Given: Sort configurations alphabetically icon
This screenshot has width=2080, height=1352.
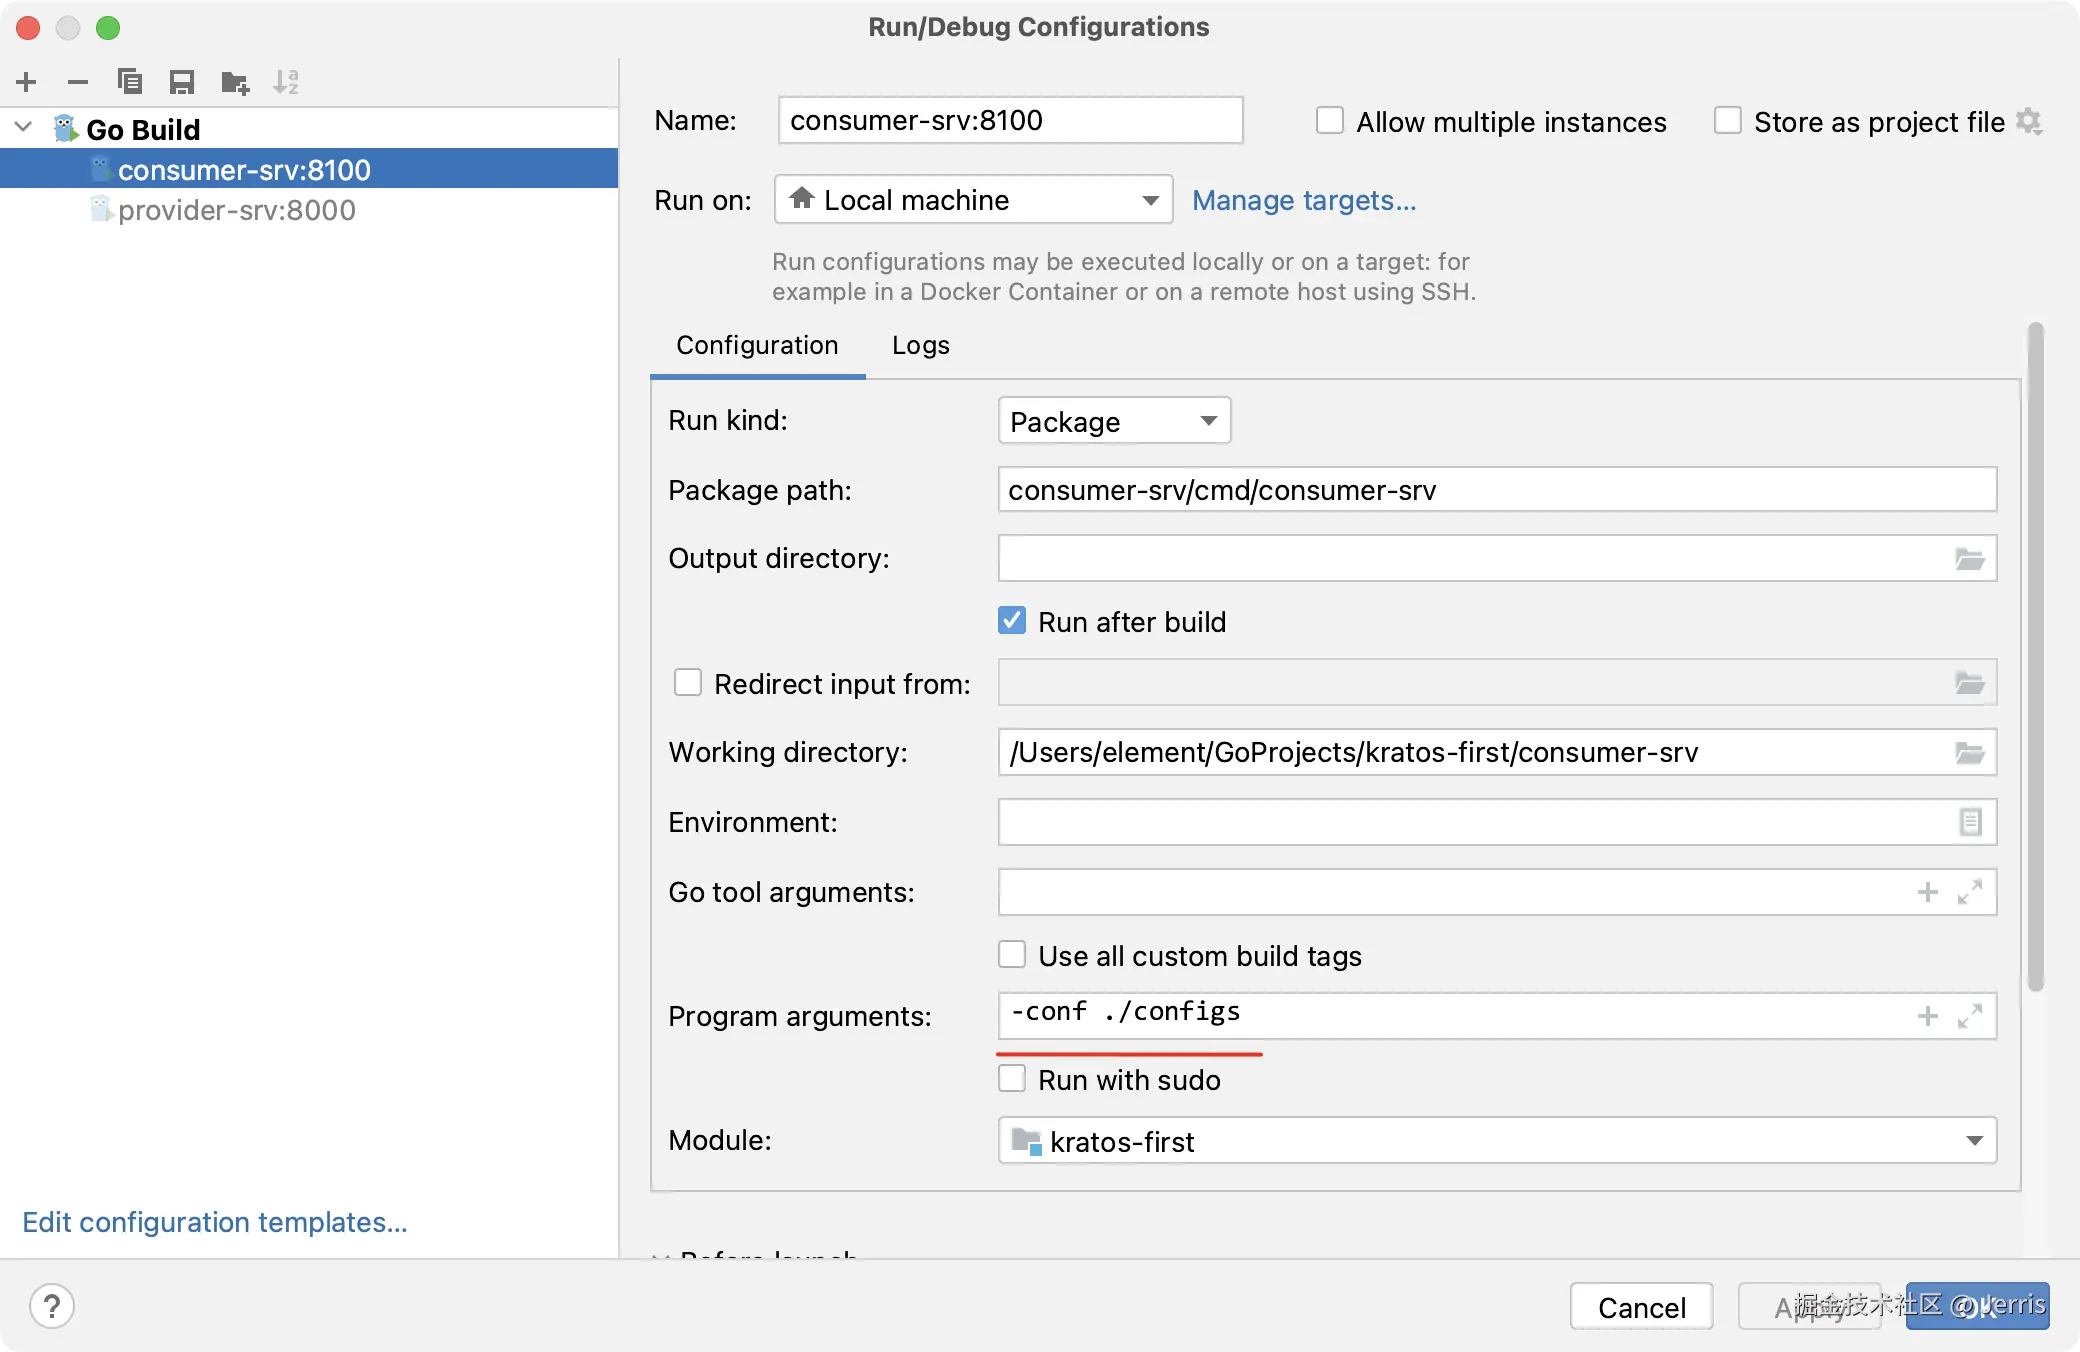Looking at the screenshot, I should [286, 82].
